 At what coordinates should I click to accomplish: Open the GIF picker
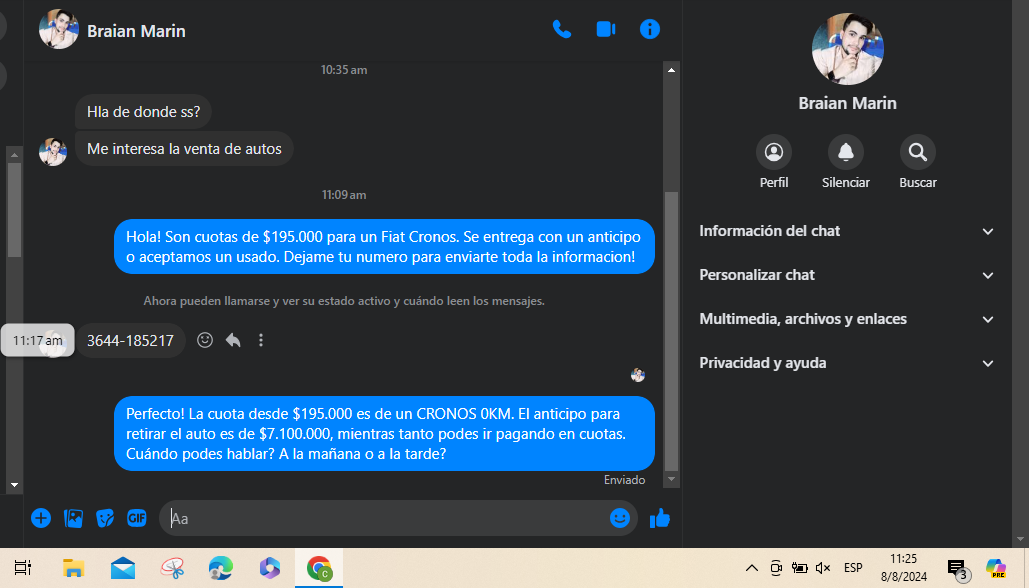pyautogui.click(x=137, y=518)
